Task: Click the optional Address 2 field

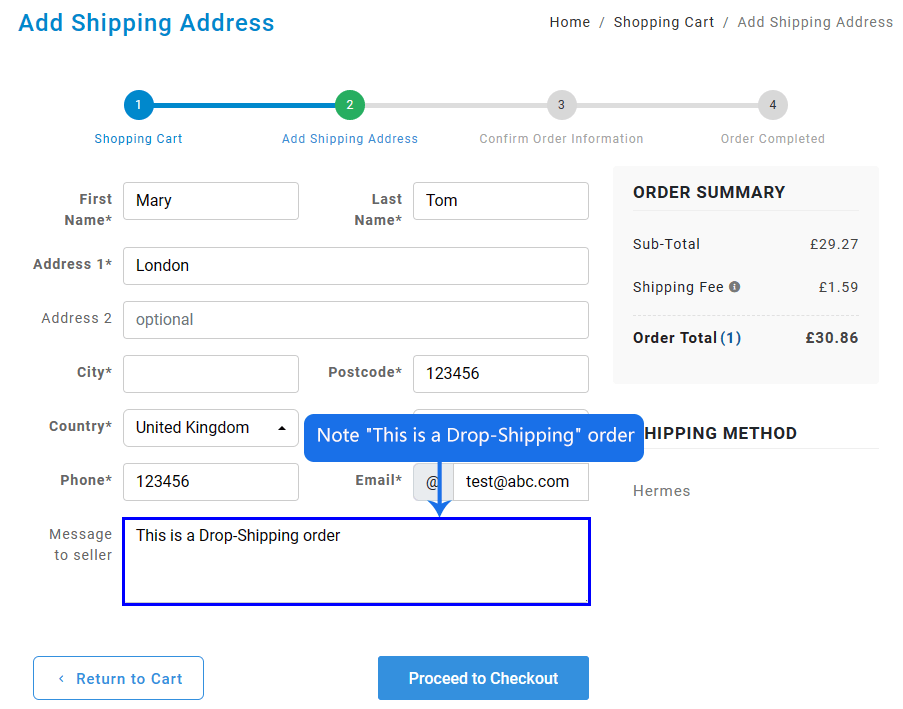Action: pyautogui.click(x=355, y=320)
